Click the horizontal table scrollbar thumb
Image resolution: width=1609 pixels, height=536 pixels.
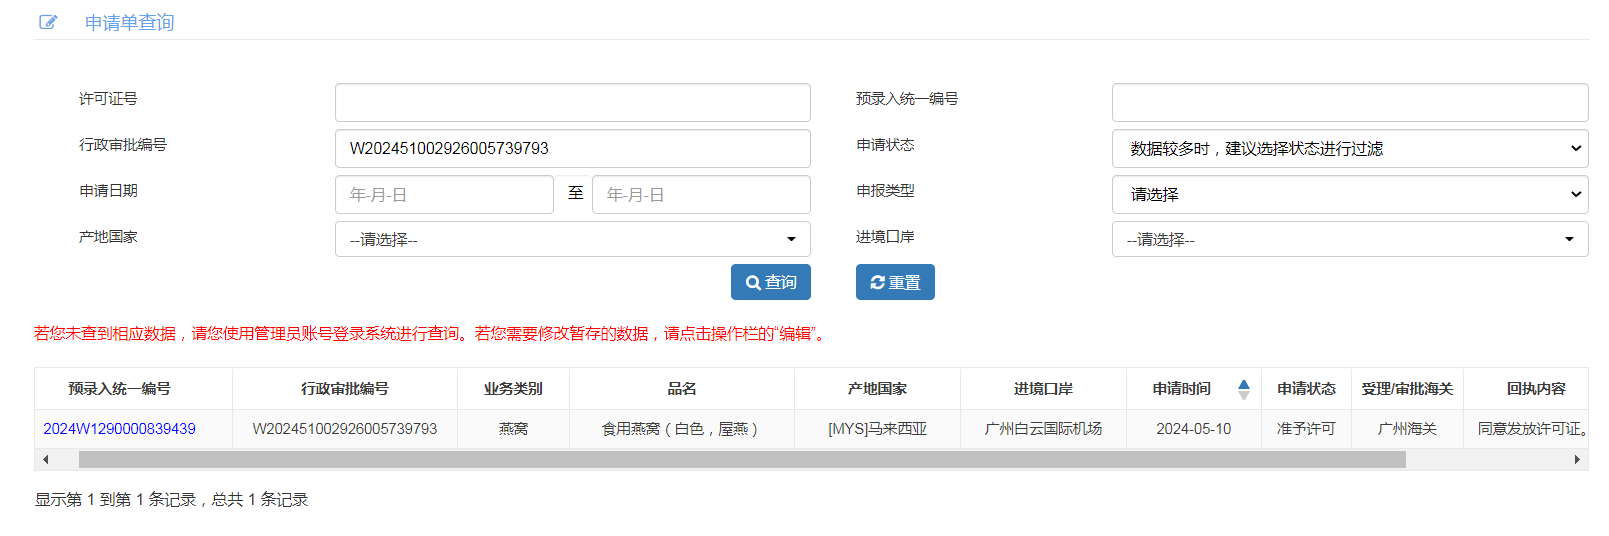[741, 460]
